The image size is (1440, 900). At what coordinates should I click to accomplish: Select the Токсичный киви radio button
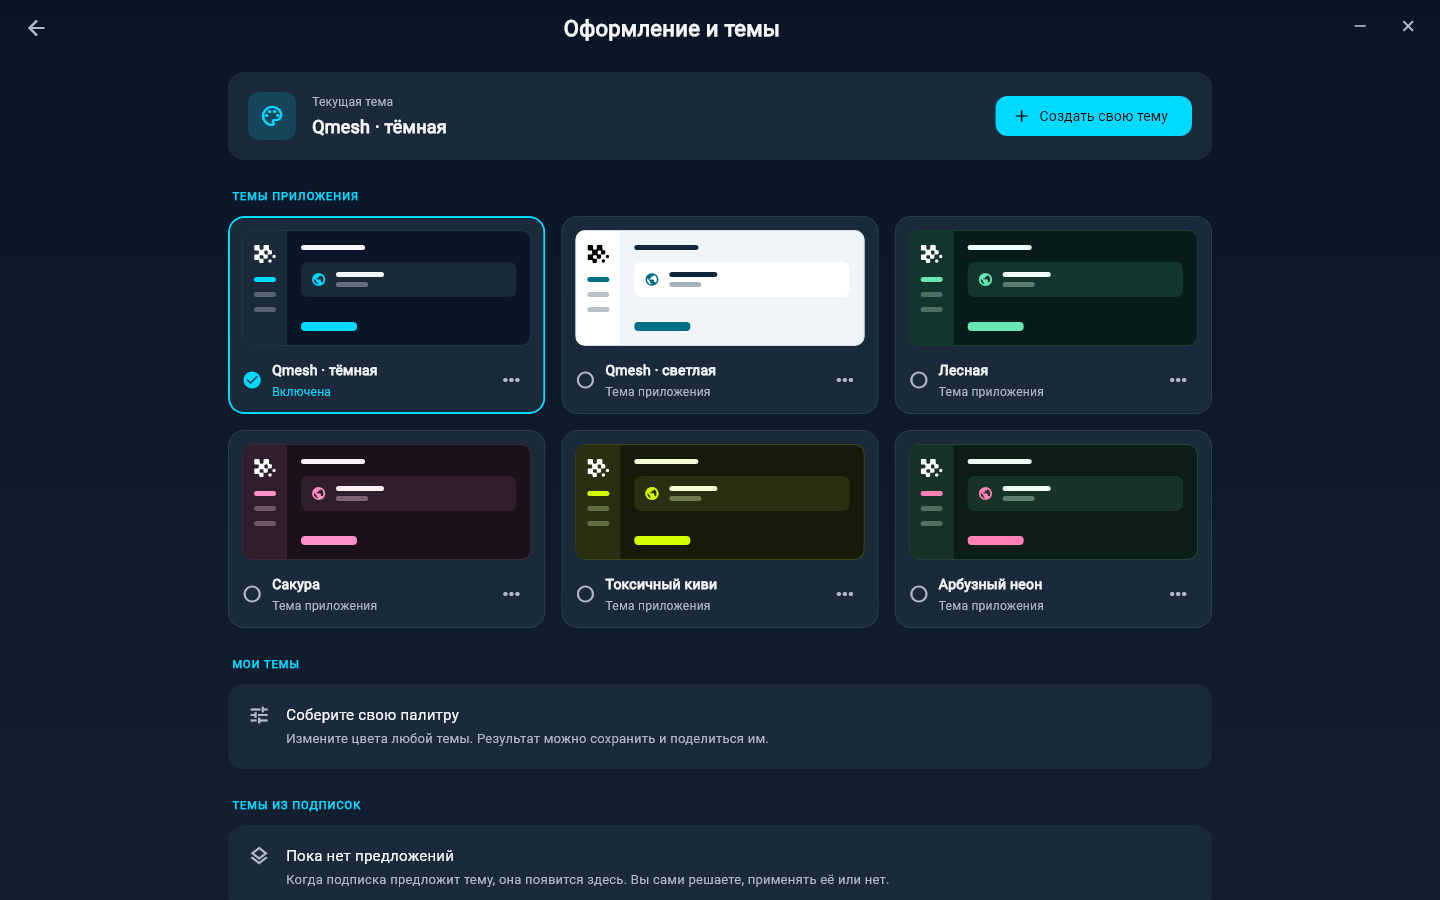point(586,594)
